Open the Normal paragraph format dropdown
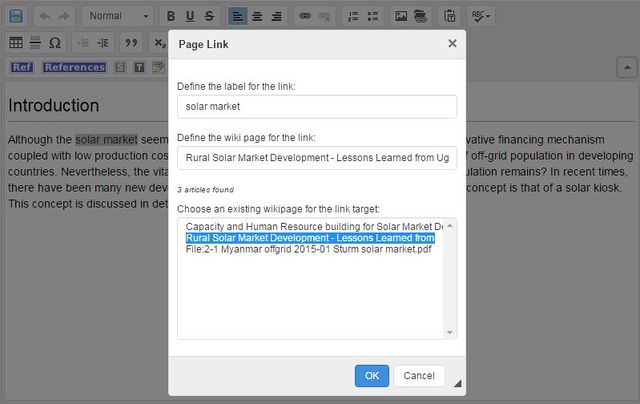The height and width of the screenshot is (404, 640). coord(119,16)
